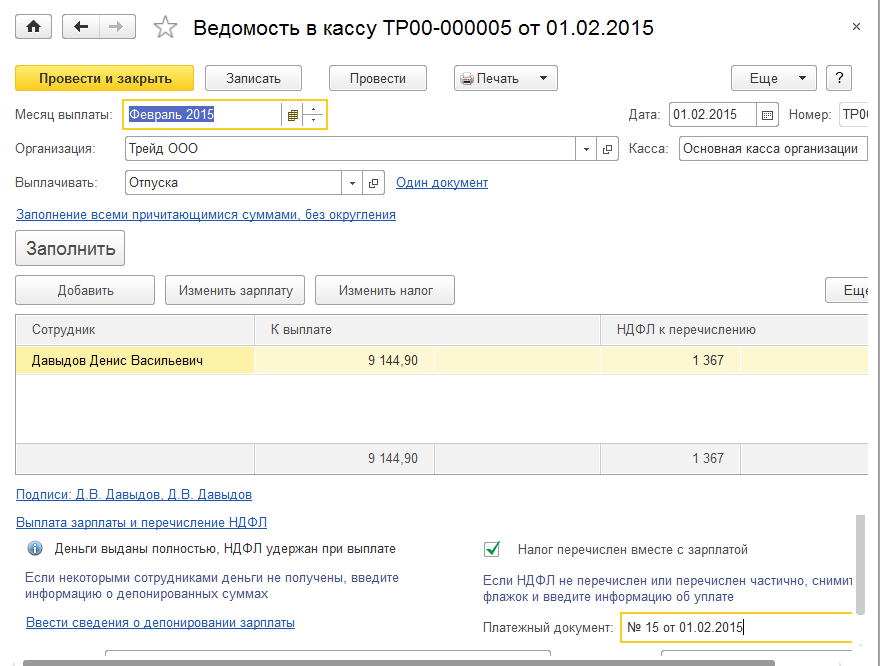The image size is (880, 666).
Task: Open Выплачивать item with the open icon
Action: [x=373, y=183]
